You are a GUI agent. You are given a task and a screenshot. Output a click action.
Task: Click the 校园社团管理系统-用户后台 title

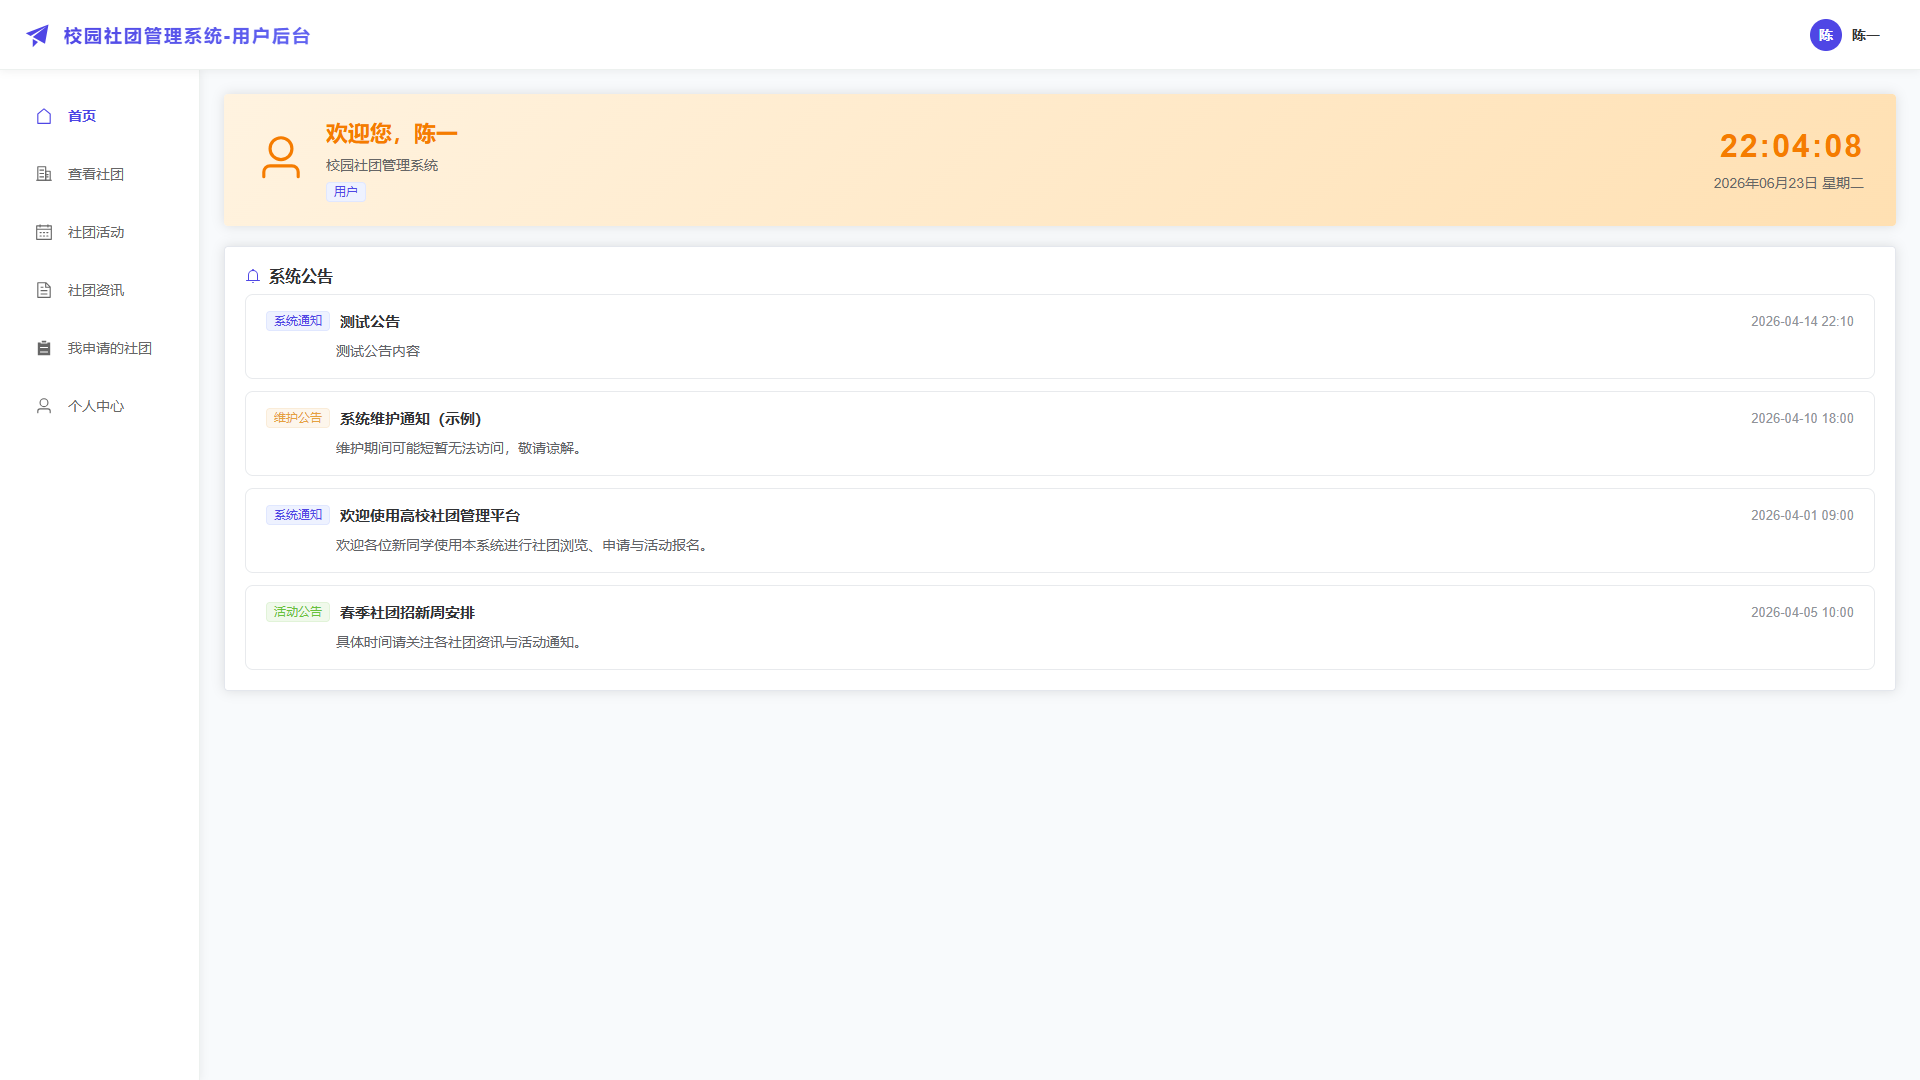pyautogui.click(x=187, y=36)
